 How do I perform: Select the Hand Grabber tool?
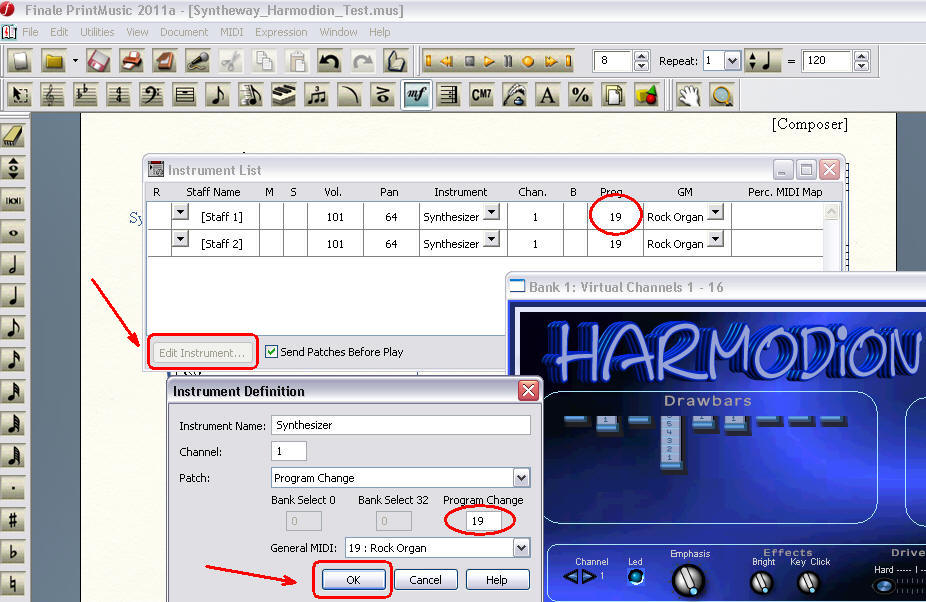coord(689,95)
